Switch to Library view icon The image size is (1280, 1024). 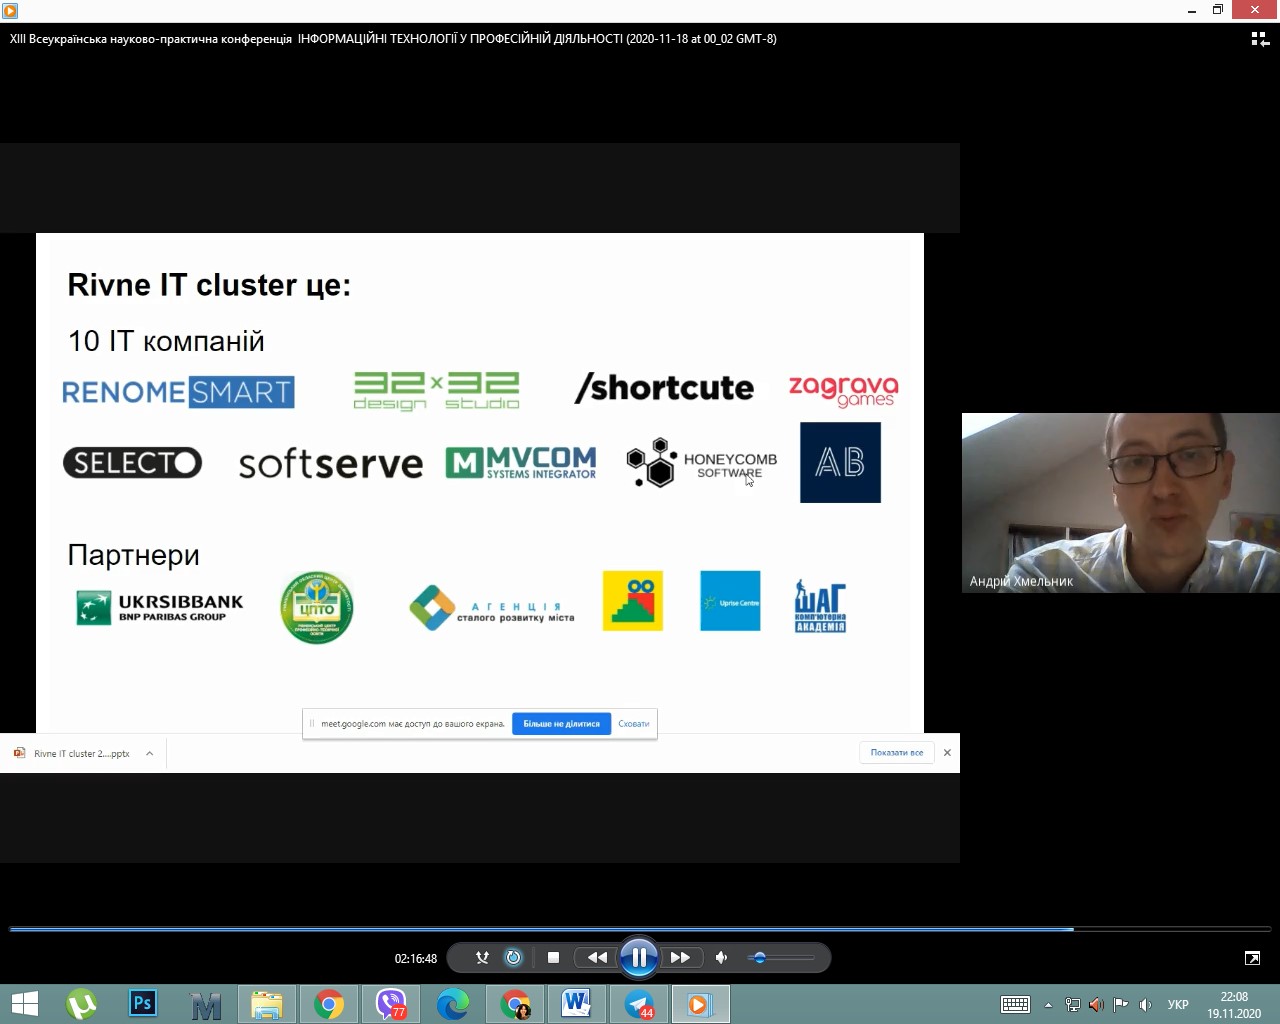pyautogui.click(x=1260, y=39)
